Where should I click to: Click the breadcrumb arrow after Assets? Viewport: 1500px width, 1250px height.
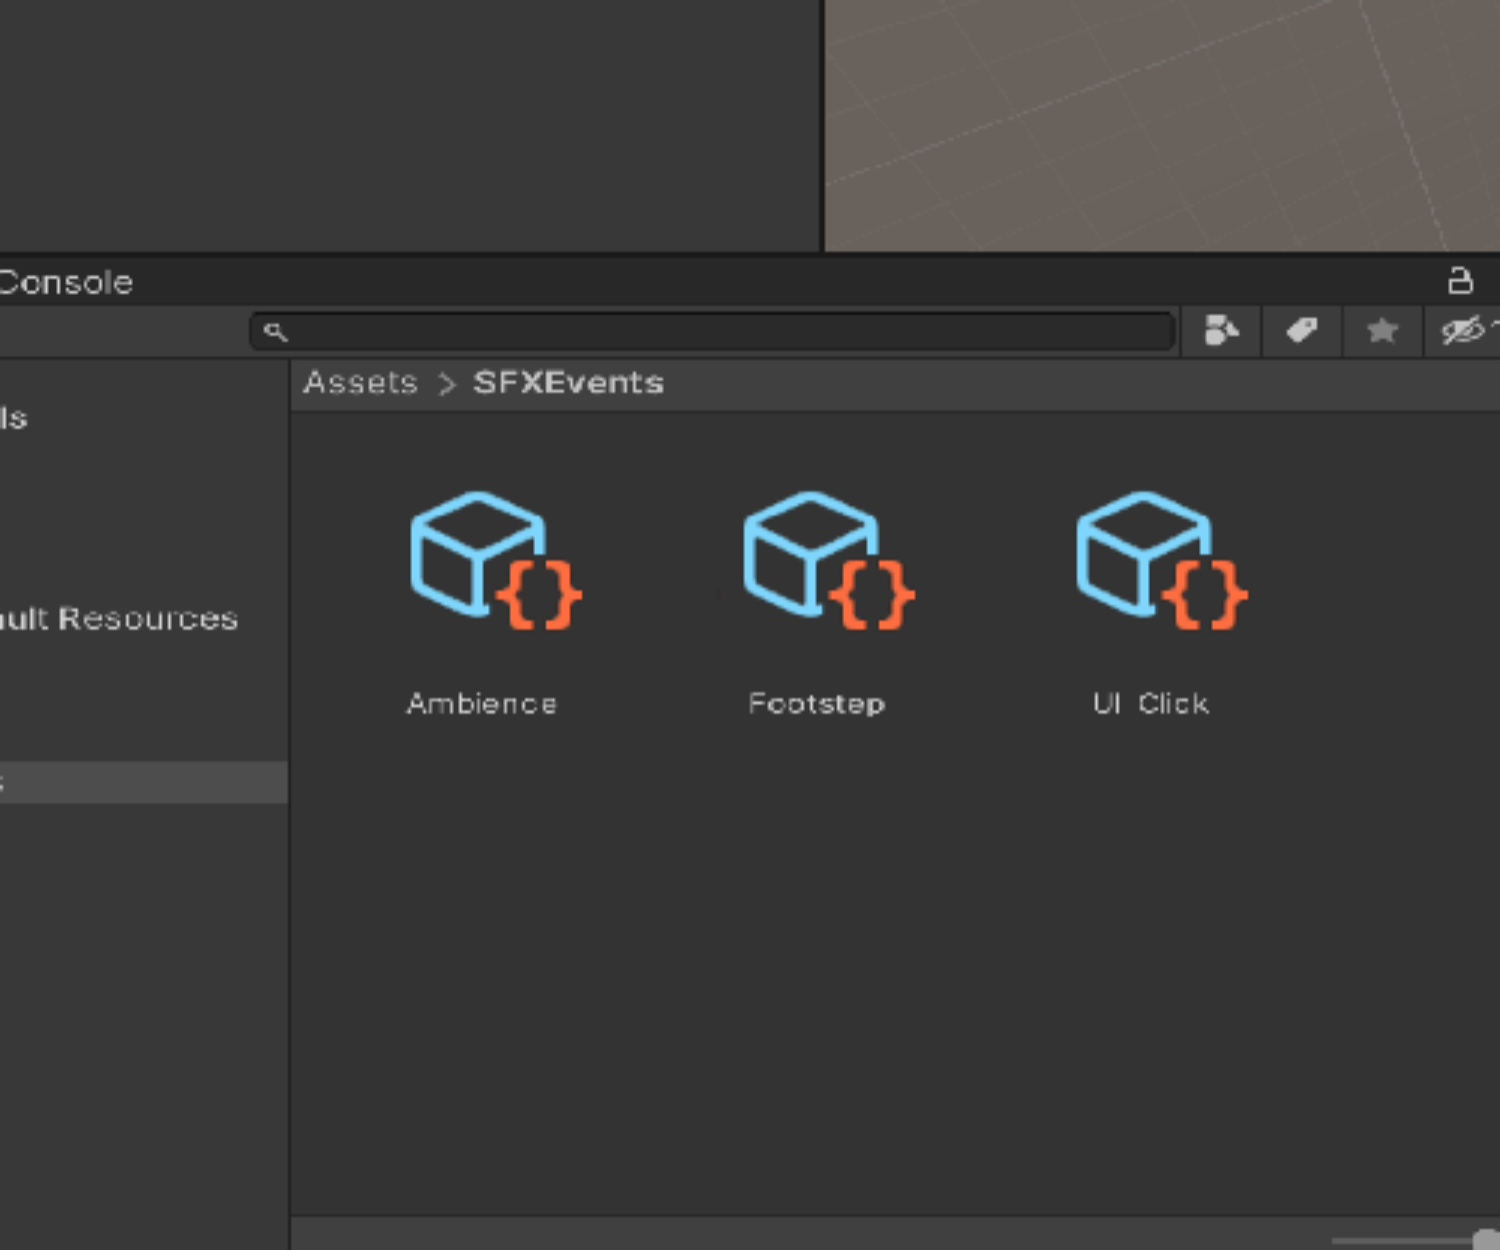[447, 384]
